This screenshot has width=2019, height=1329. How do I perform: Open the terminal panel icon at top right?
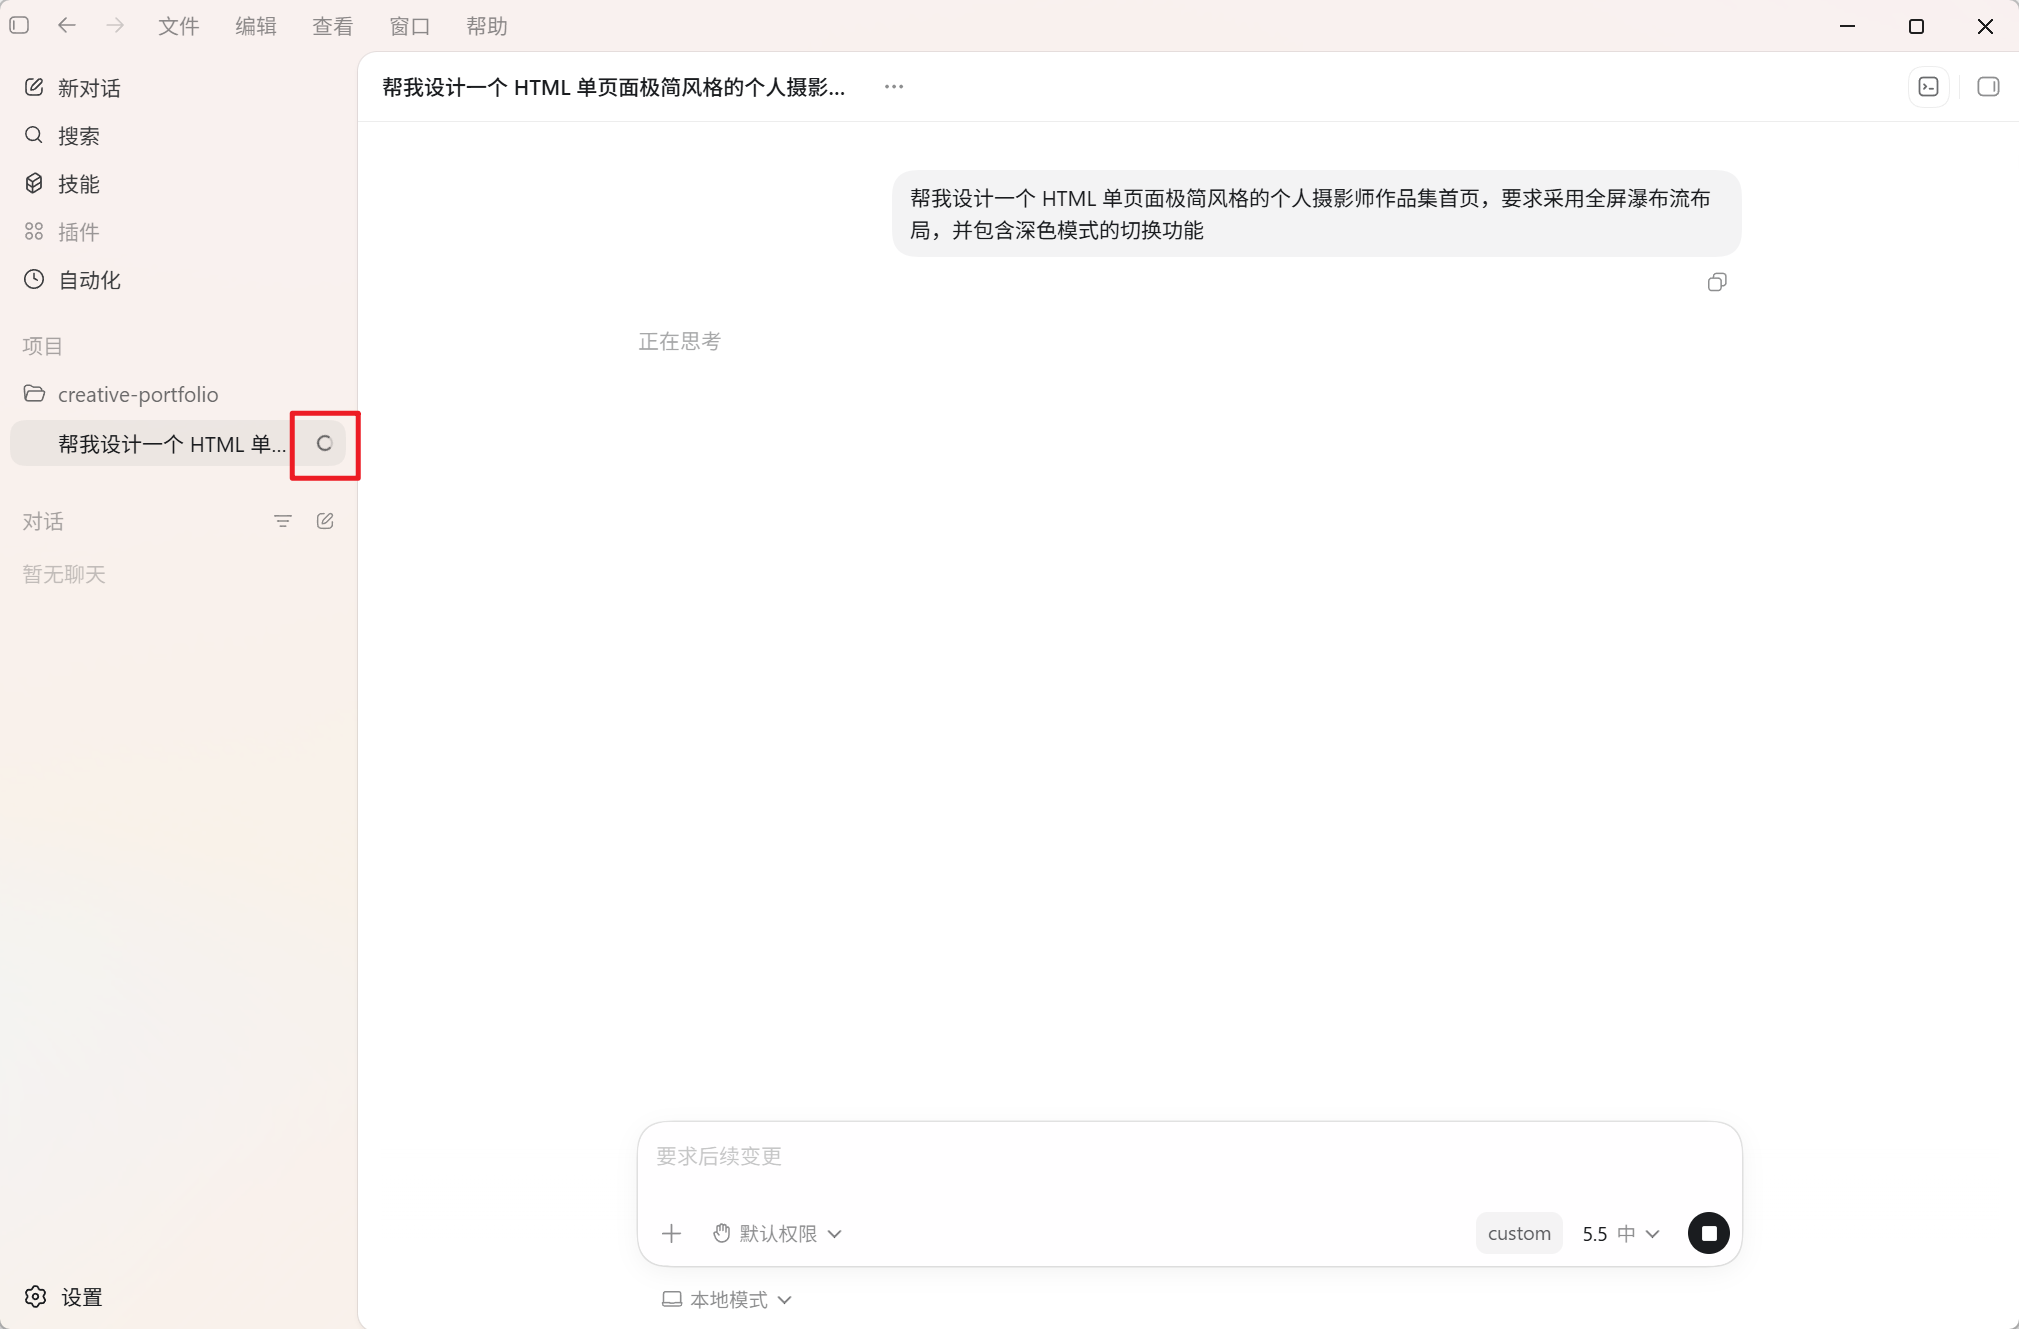point(1929,87)
